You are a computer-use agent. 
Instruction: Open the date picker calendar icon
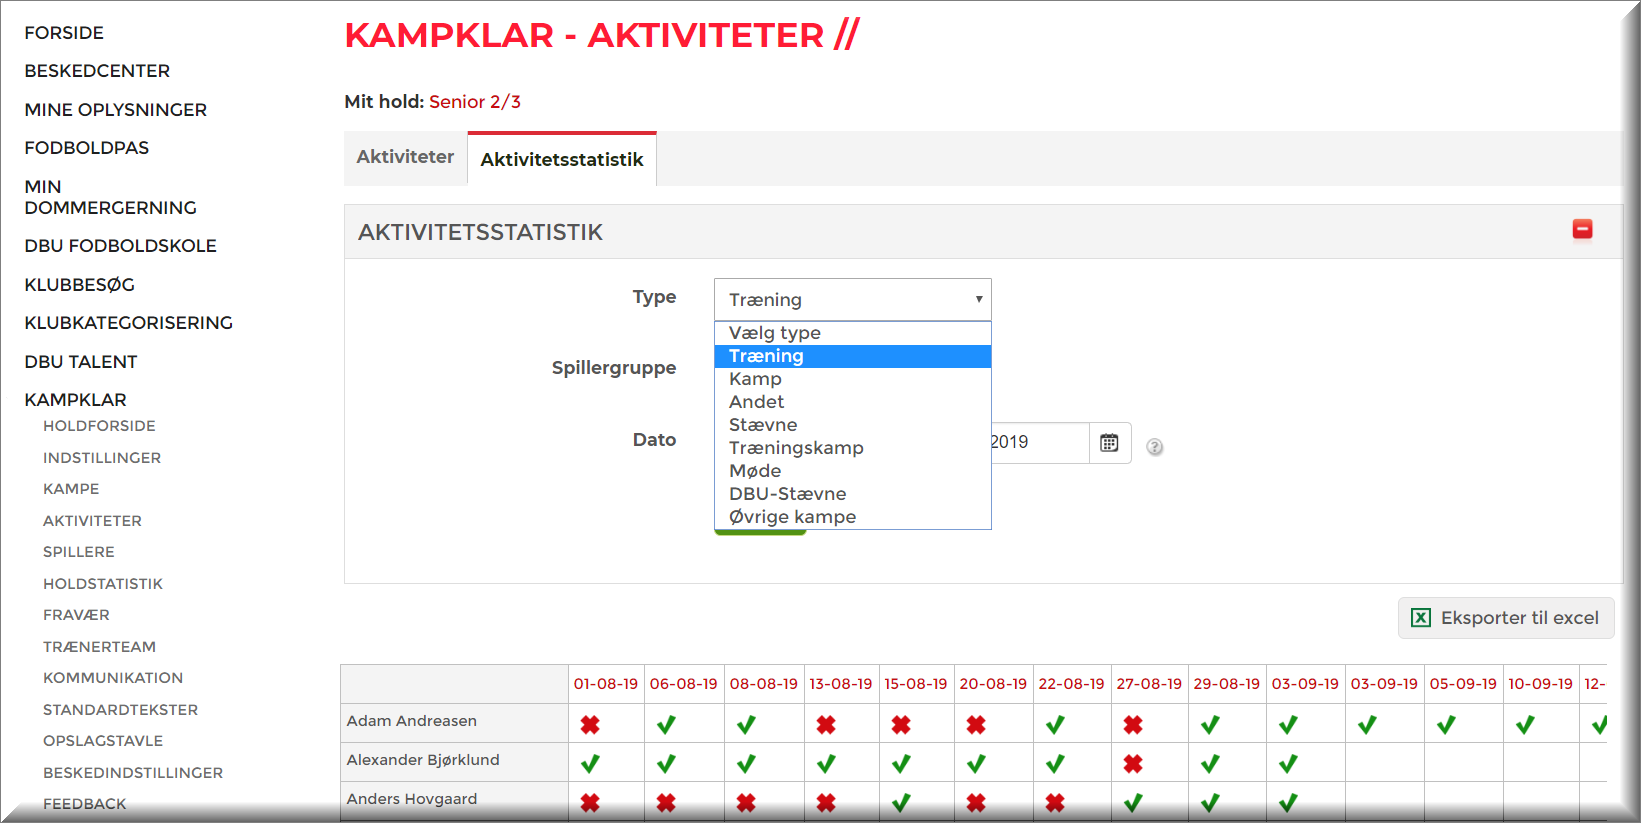[1109, 443]
